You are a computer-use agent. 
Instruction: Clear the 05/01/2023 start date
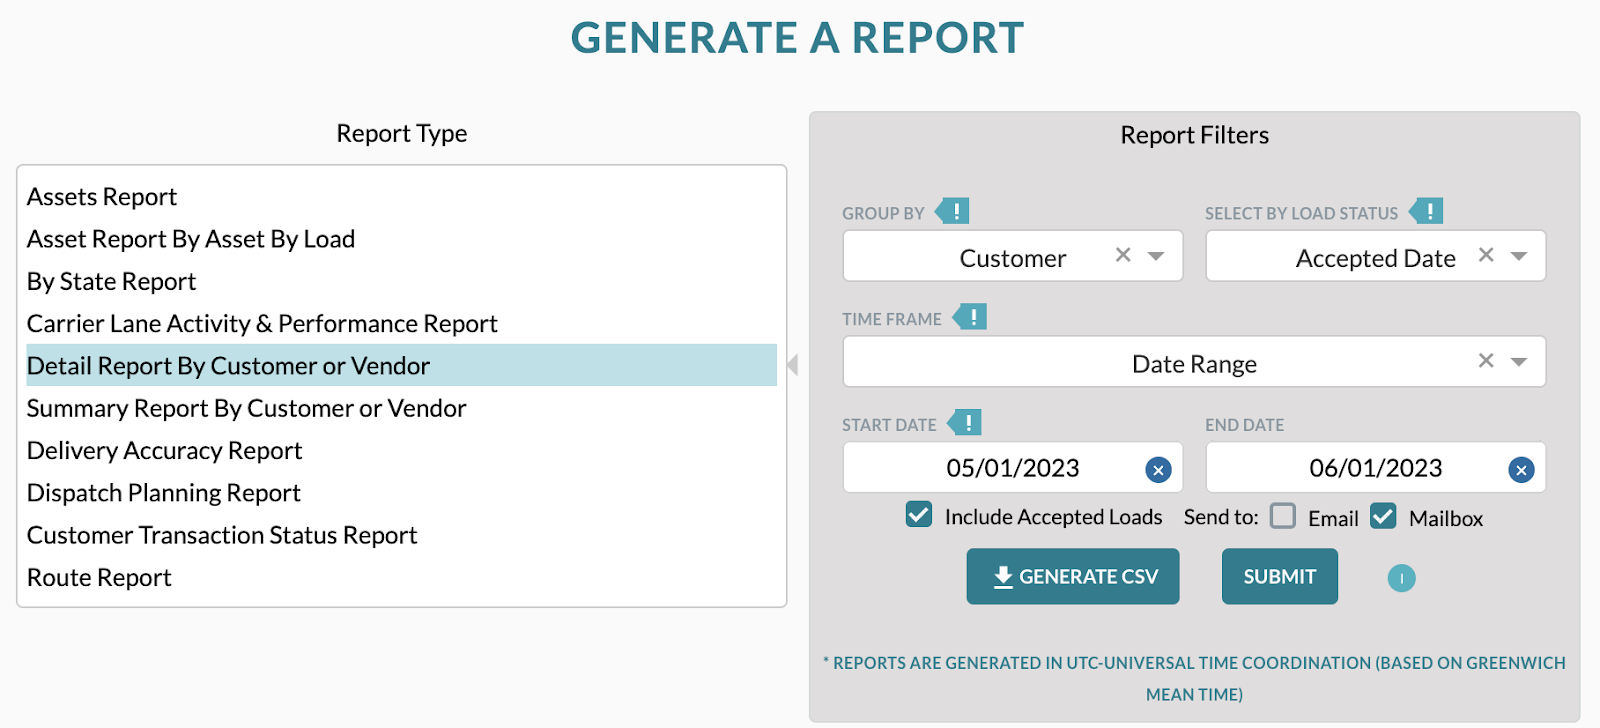pyautogui.click(x=1158, y=469)
